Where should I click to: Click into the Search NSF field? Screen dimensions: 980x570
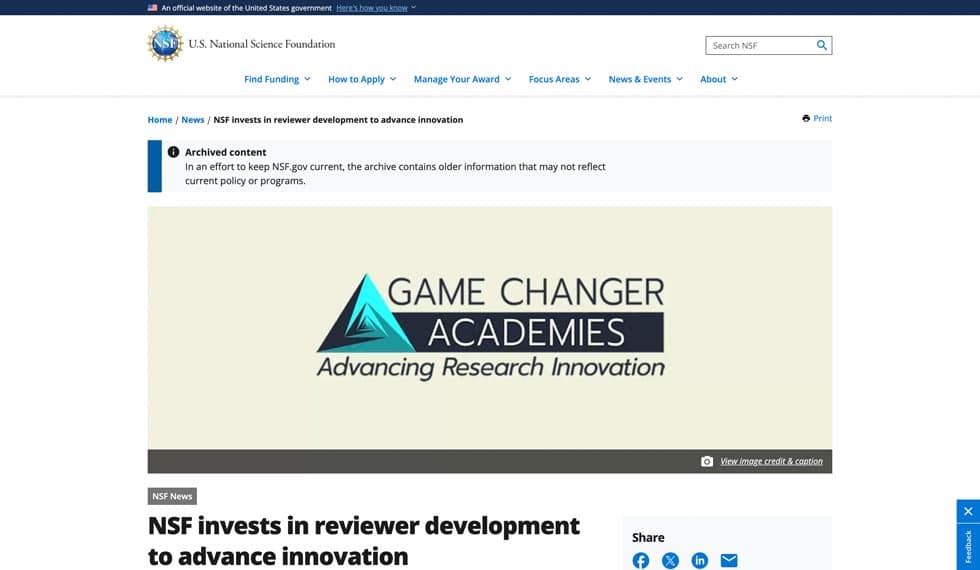click(761, 45)
